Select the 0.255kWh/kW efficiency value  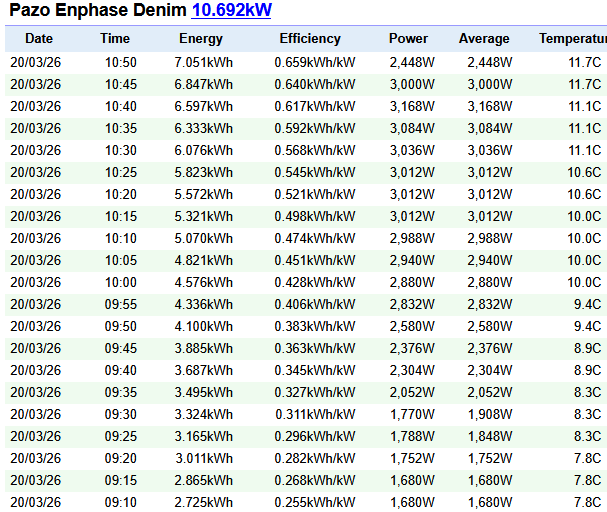[x=315, y=503]
